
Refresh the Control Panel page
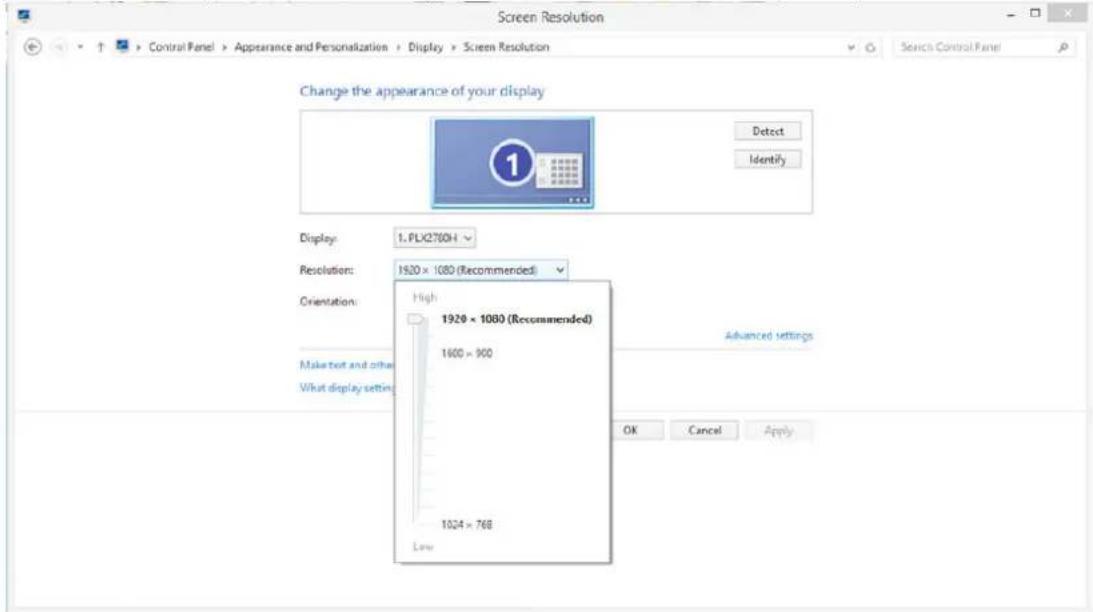click(870, 47)
